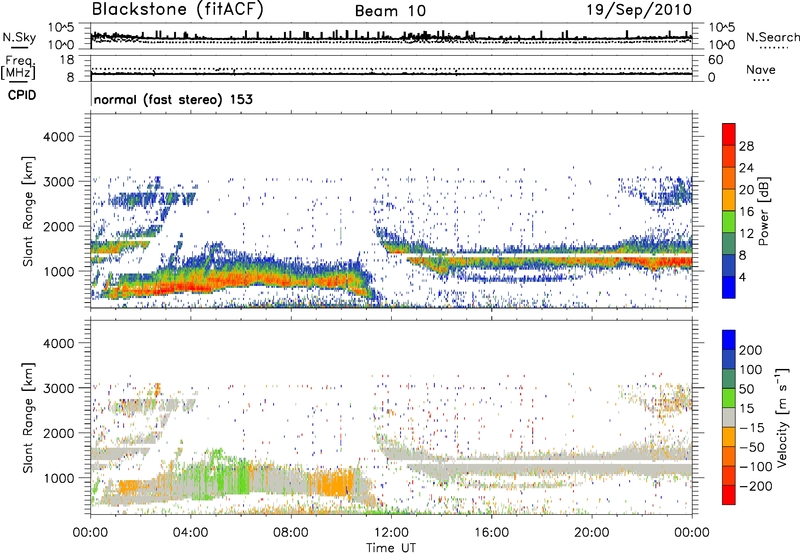800x554 pixels.
Task: Click '3000' tick on velocity plot axis
Action: point(58,388)
